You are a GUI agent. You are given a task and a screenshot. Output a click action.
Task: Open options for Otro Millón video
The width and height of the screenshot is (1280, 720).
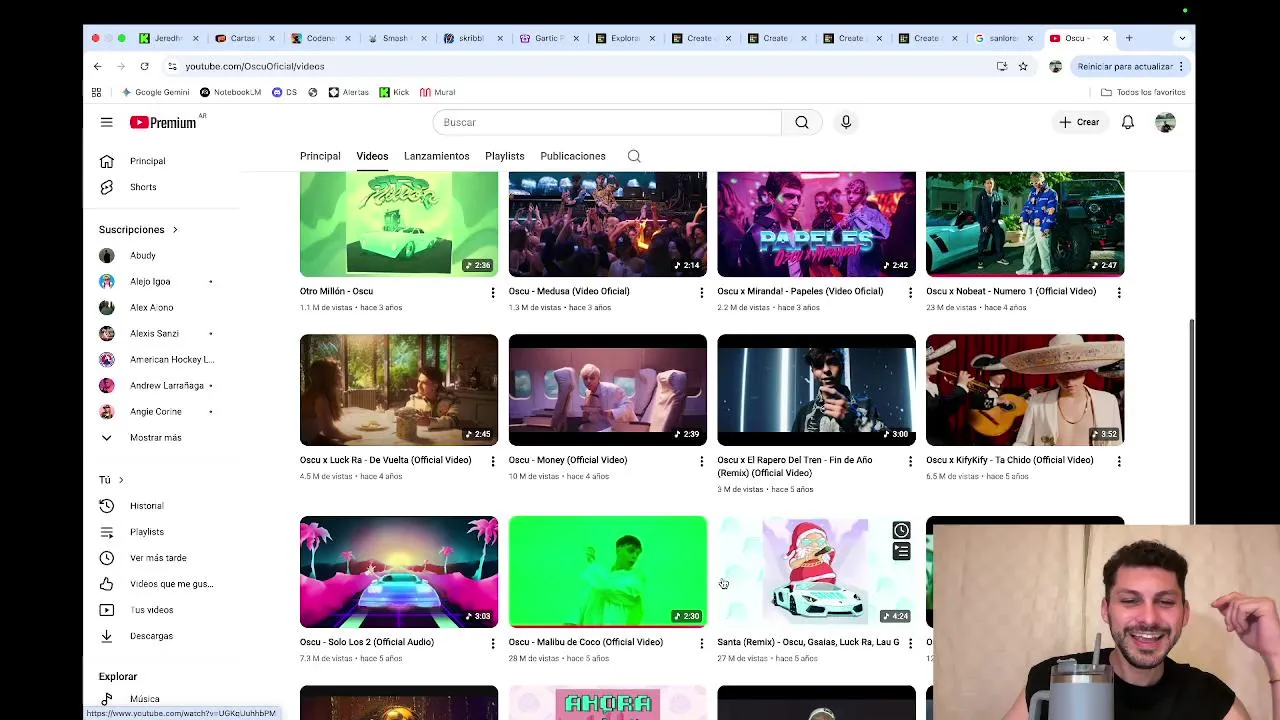492,292
